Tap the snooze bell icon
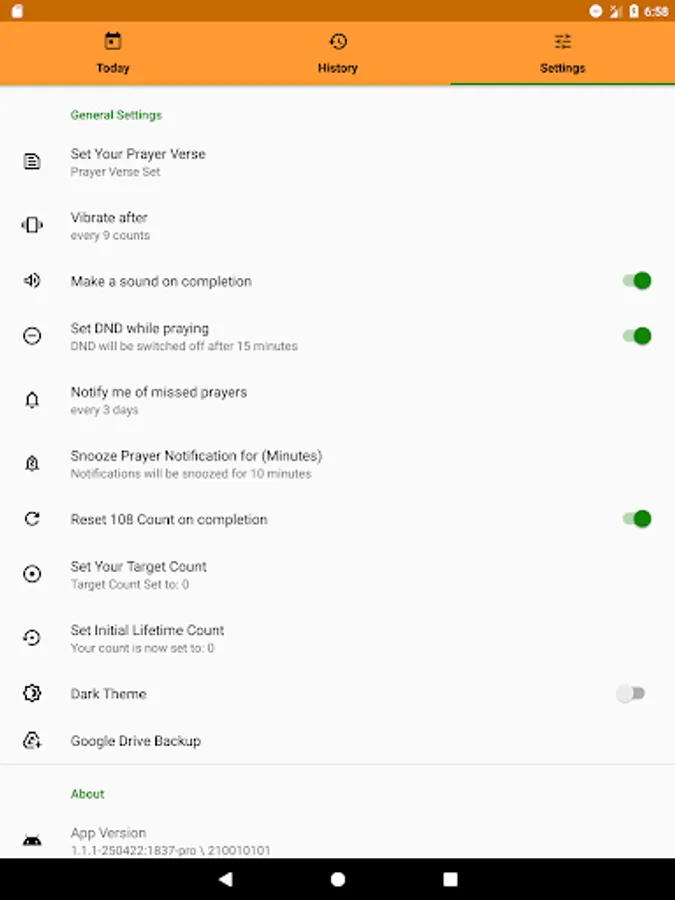Viewport: 675px width, 900px height. 32,463
